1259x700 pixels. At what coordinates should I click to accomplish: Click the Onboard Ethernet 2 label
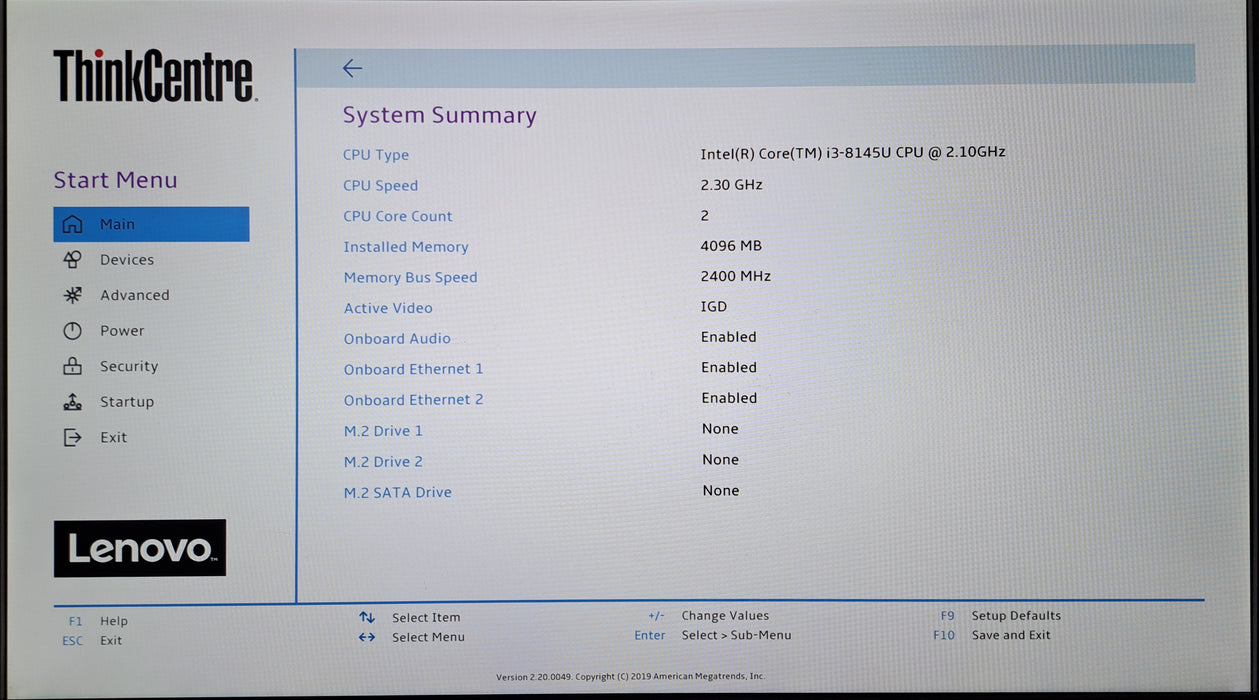tap(414, 400)
